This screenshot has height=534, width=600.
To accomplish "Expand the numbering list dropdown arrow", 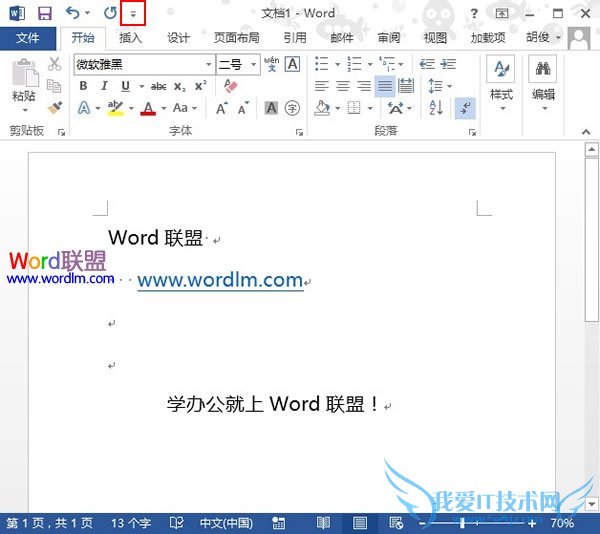I will coord(370,64).
